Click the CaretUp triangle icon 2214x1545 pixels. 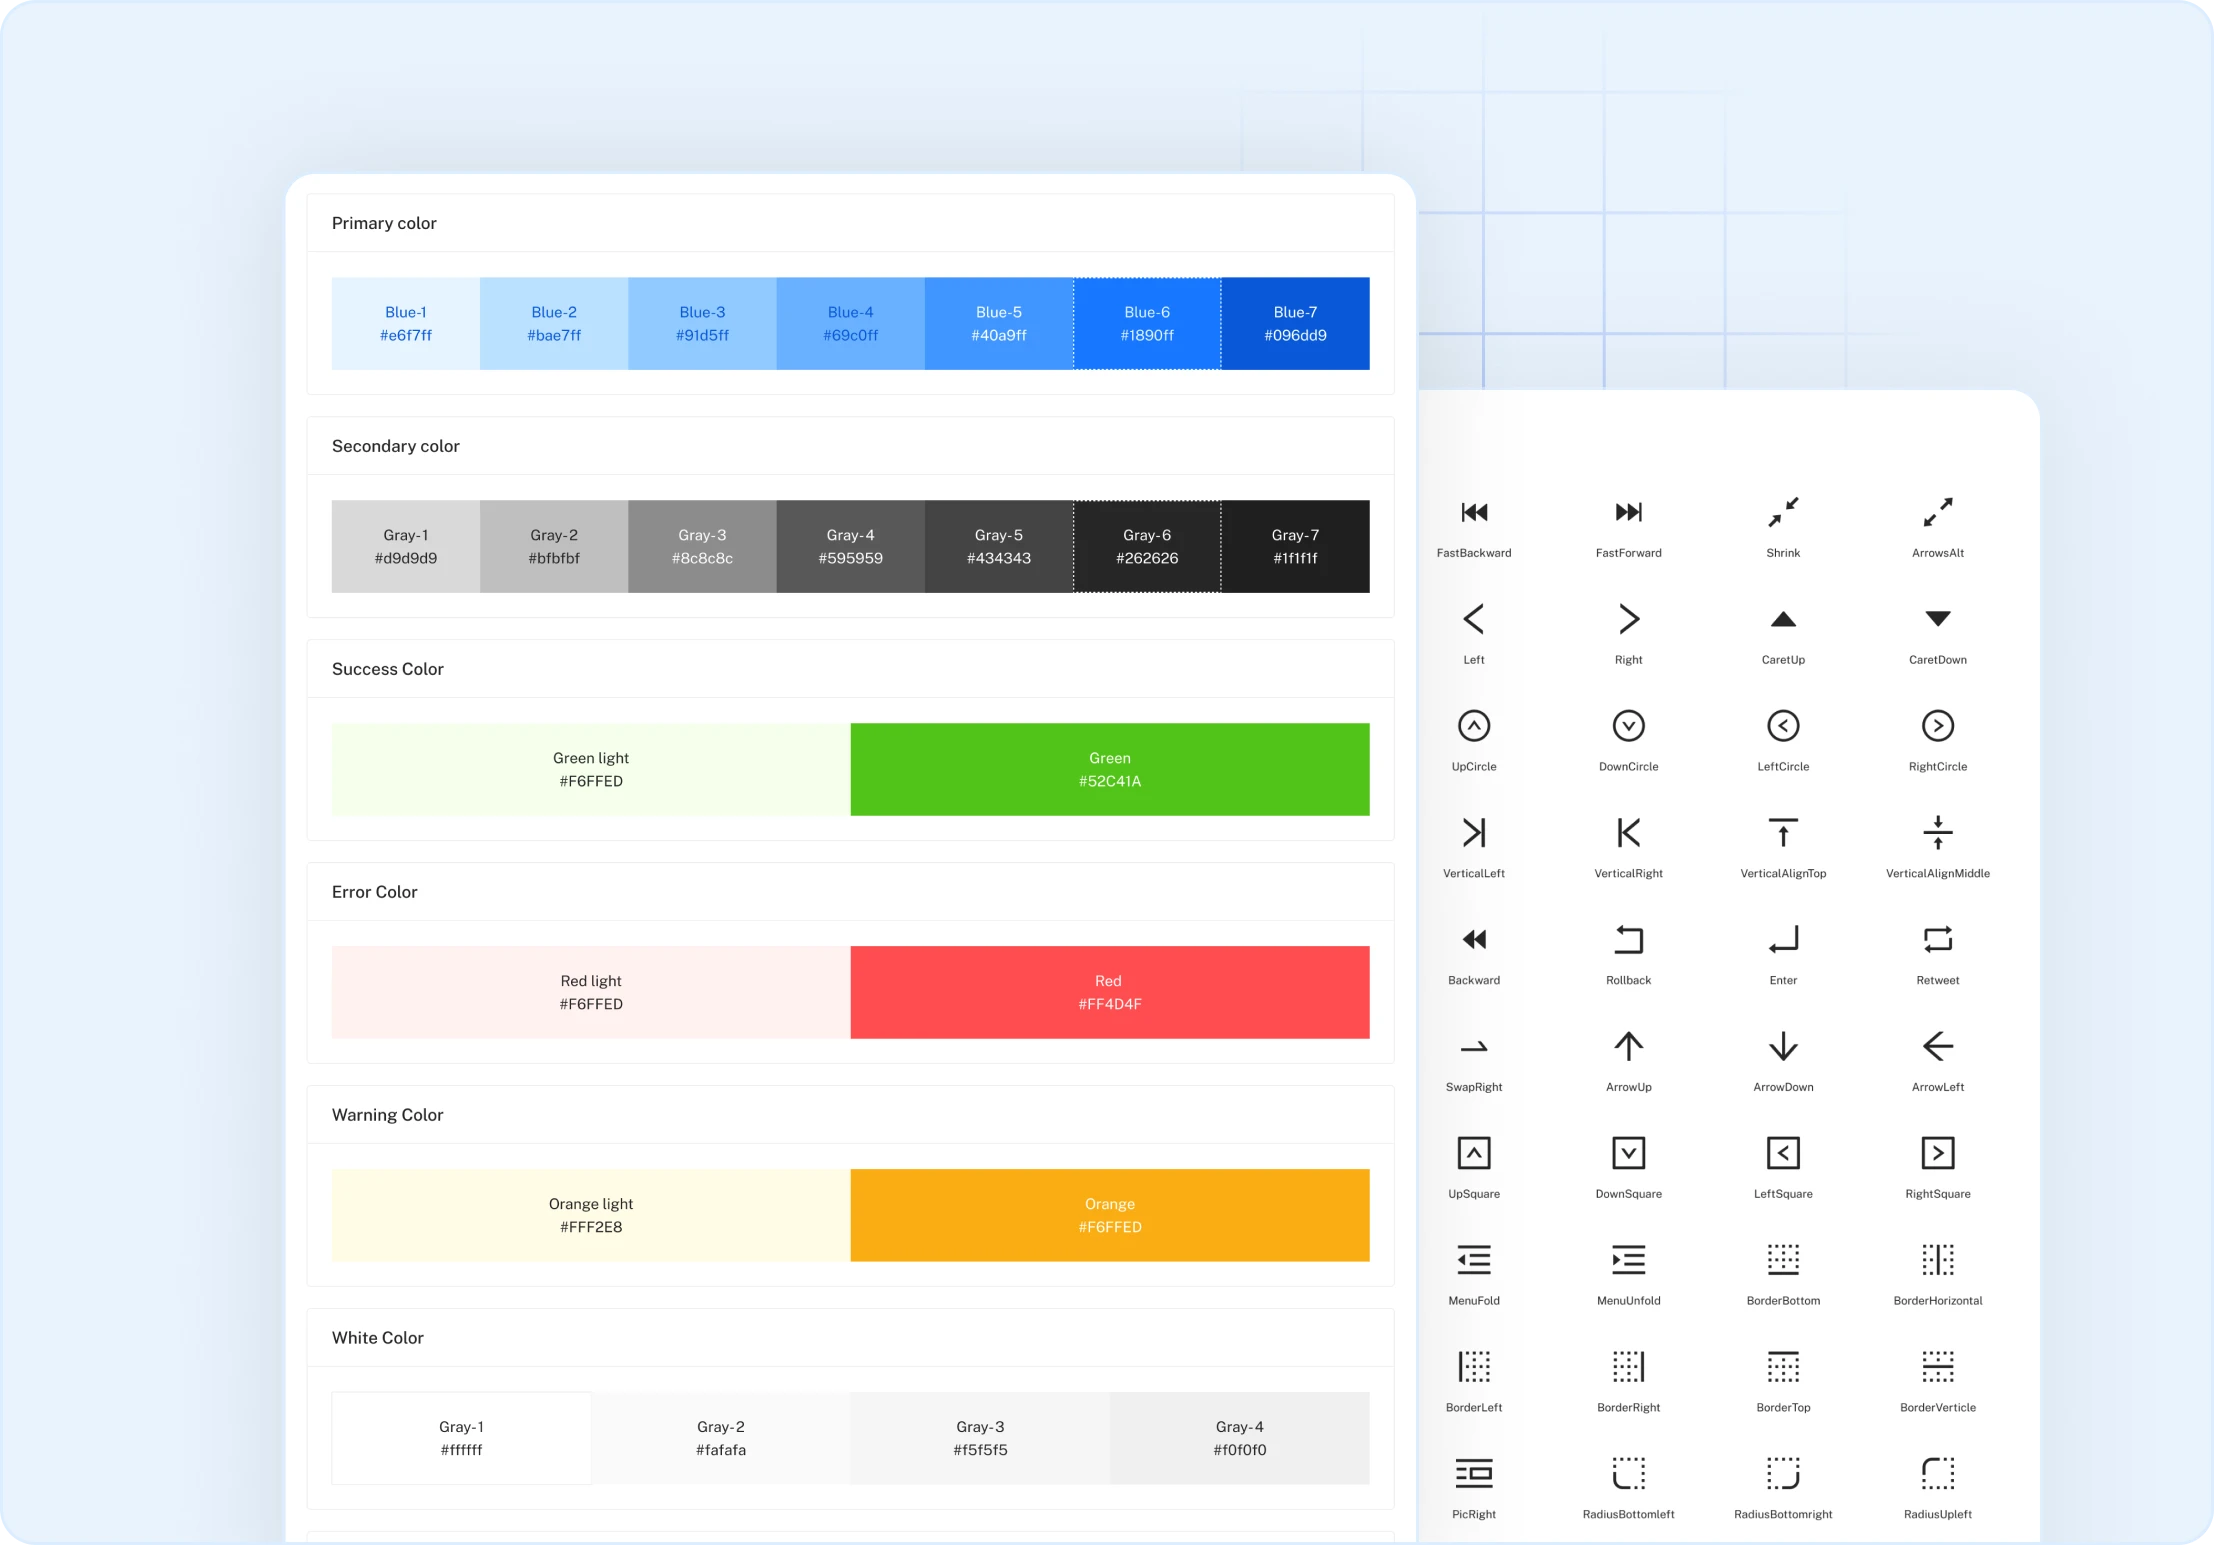[1783, 620]
